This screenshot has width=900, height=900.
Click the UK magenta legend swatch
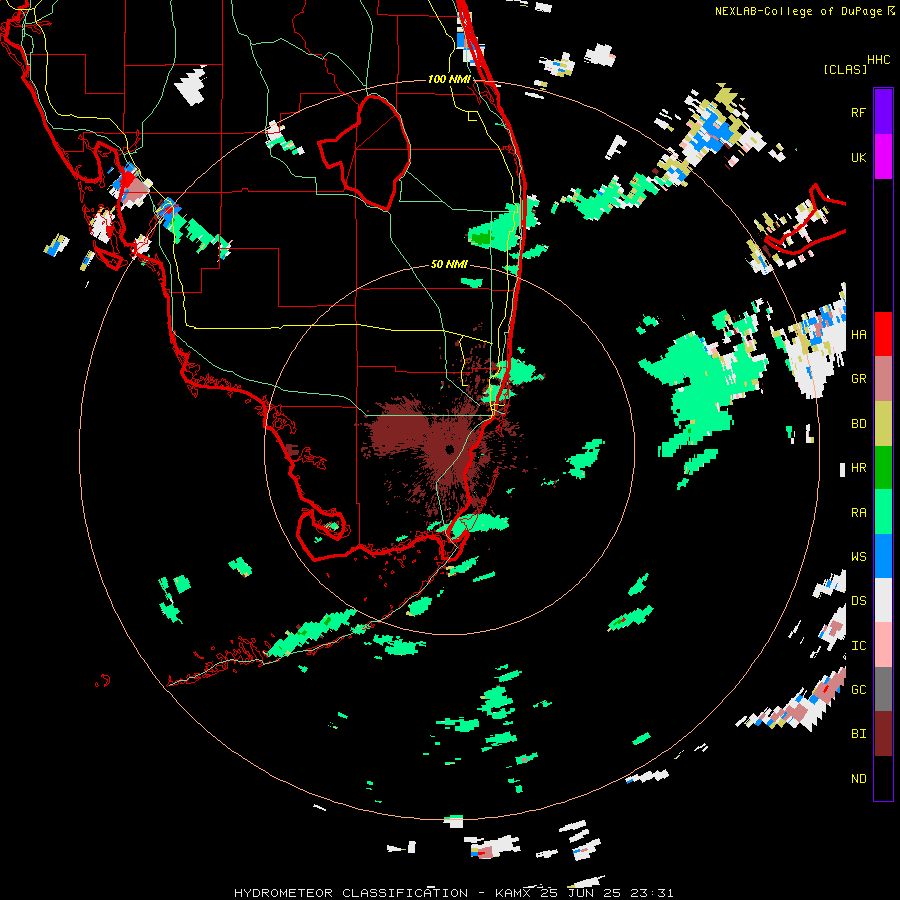coord(883,156)
